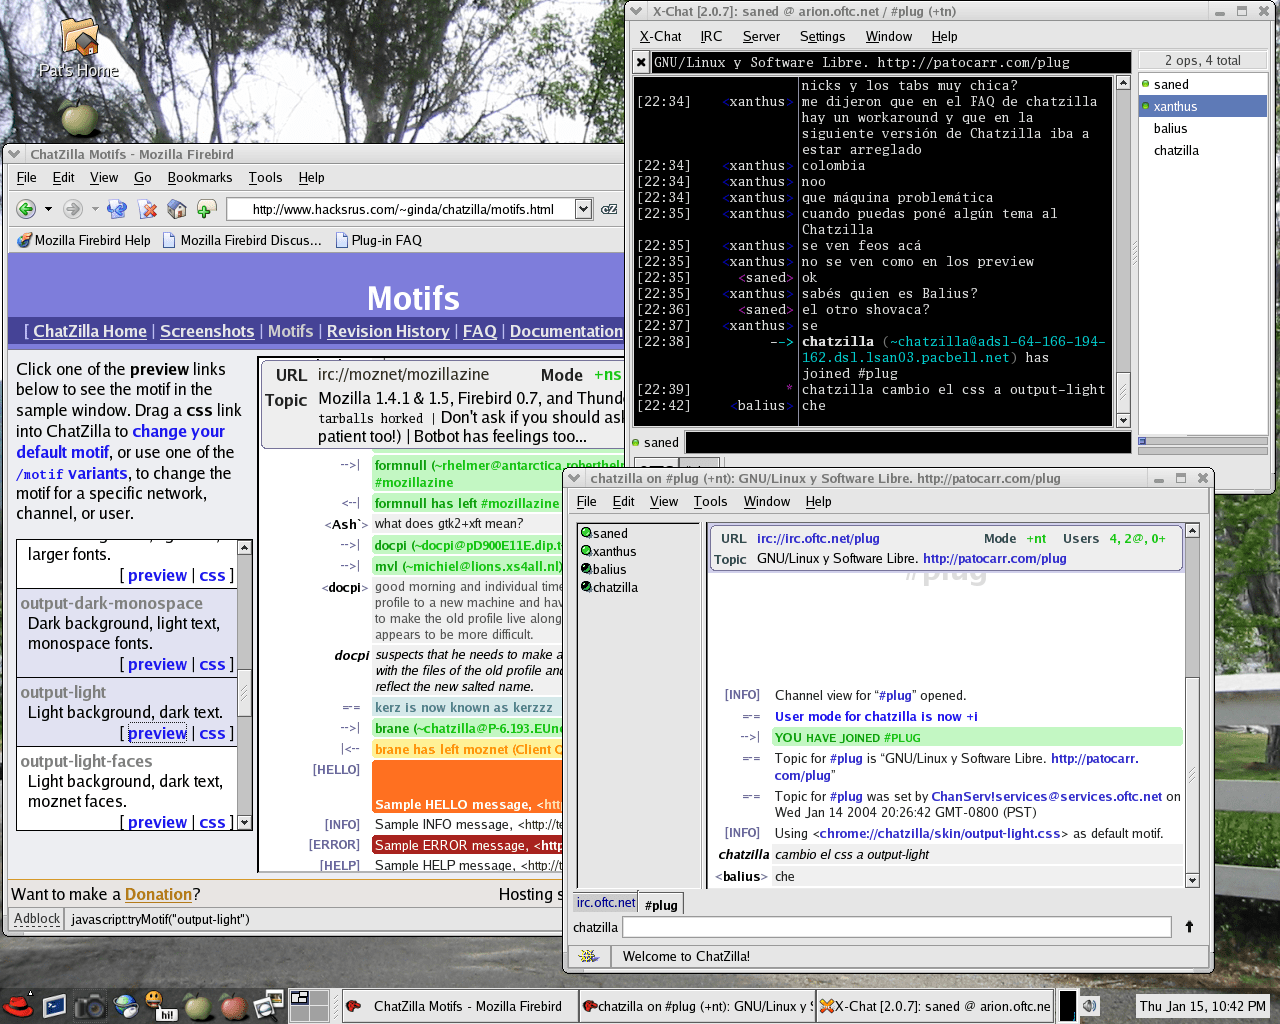This screenshot has width=1280, height=1024.
Task: Click scroll-up arrow of motif list scrollbar
Action: pos(244,548)
